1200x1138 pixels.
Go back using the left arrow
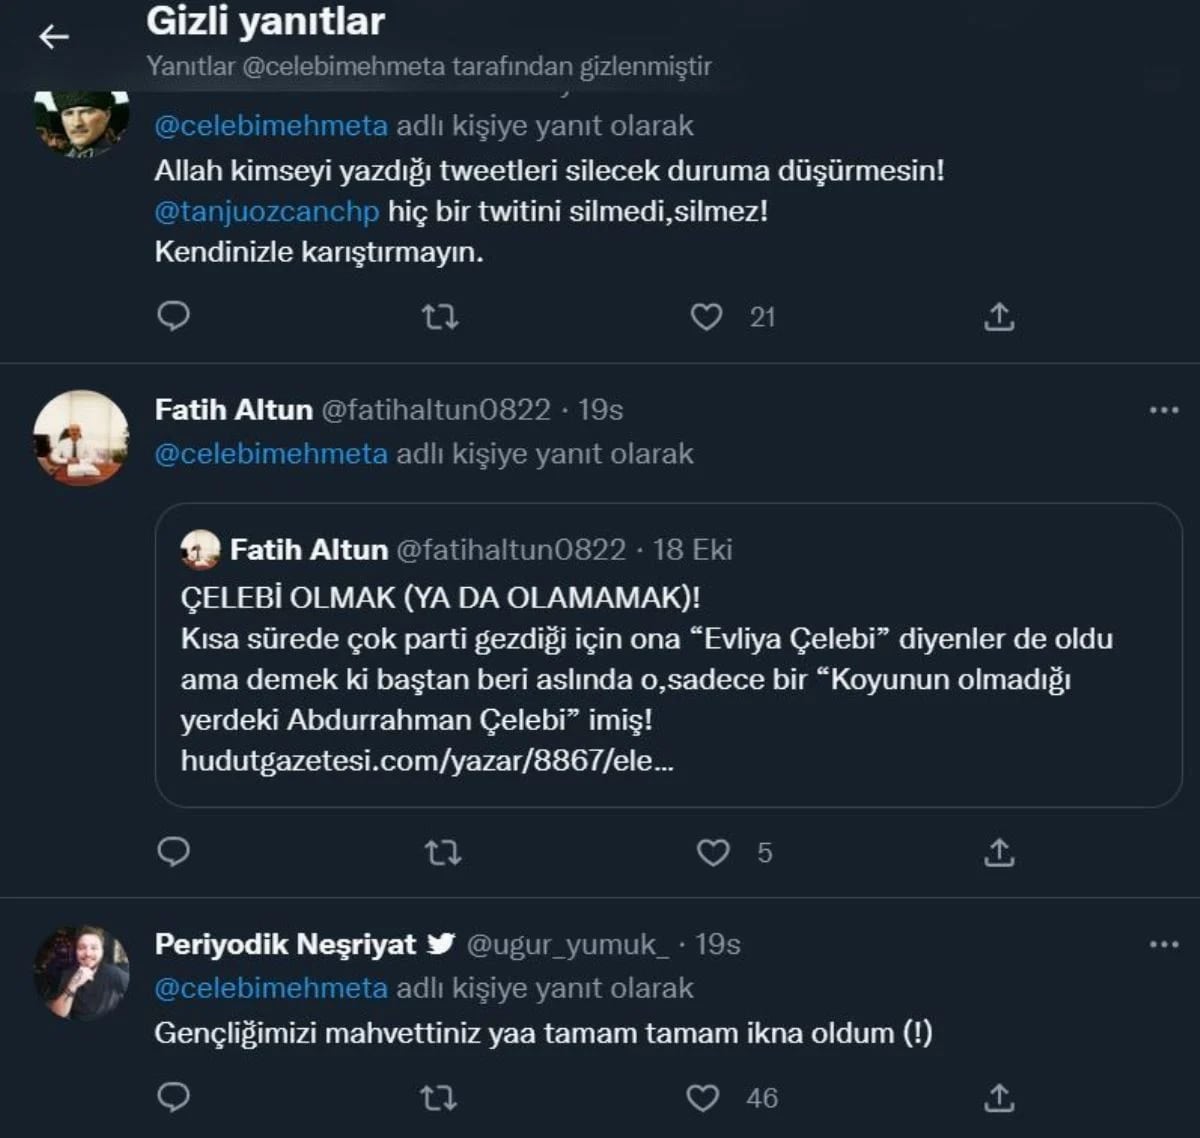(x=54, y=37)
